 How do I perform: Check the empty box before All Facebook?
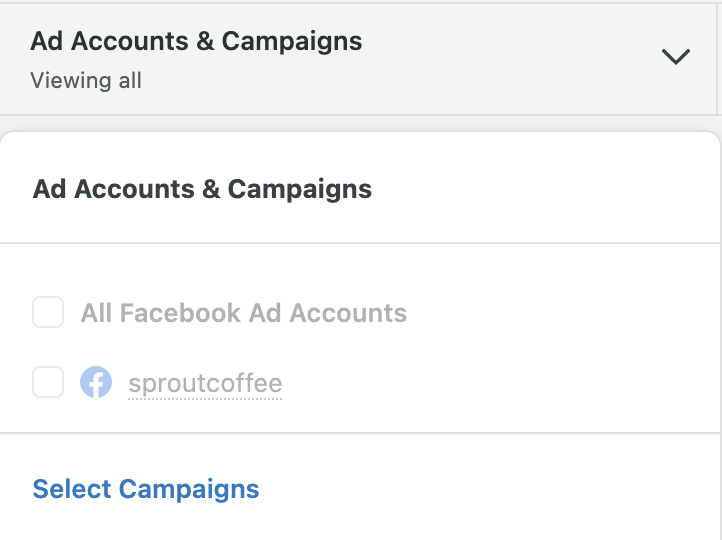(48, 312)
